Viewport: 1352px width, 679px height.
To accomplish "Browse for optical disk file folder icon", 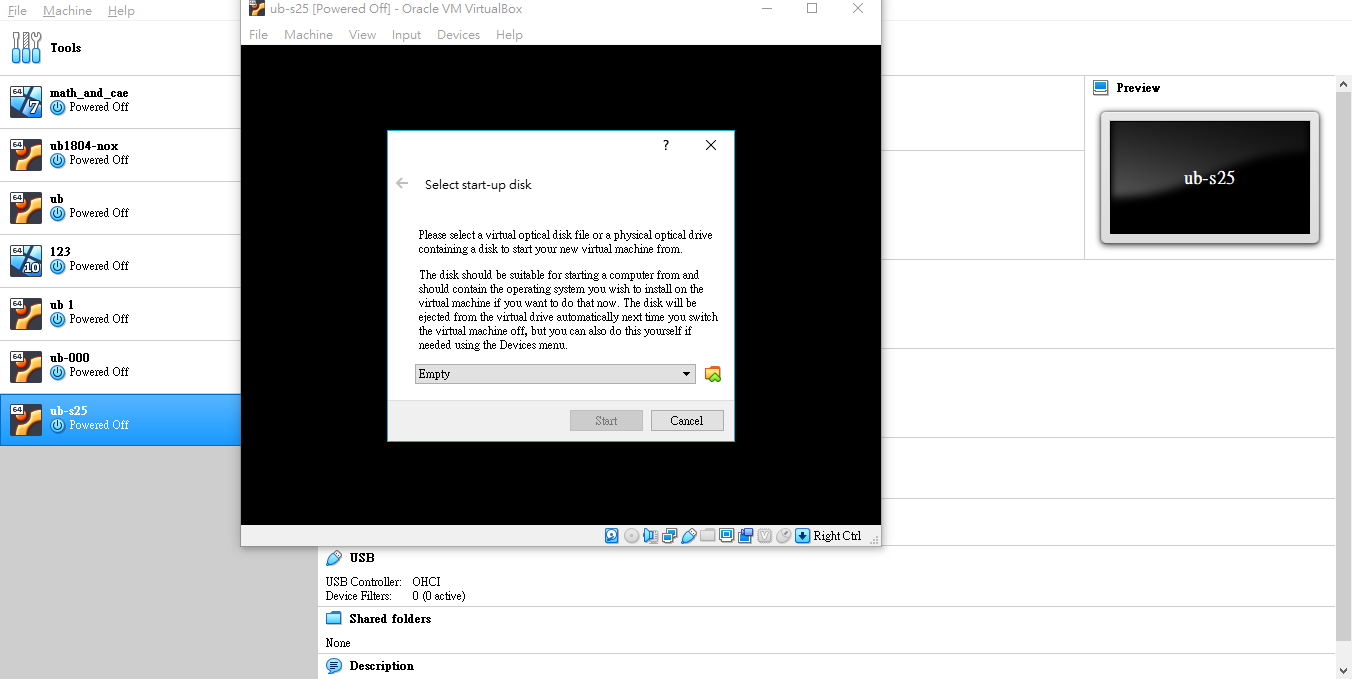I will pos(713,374).
